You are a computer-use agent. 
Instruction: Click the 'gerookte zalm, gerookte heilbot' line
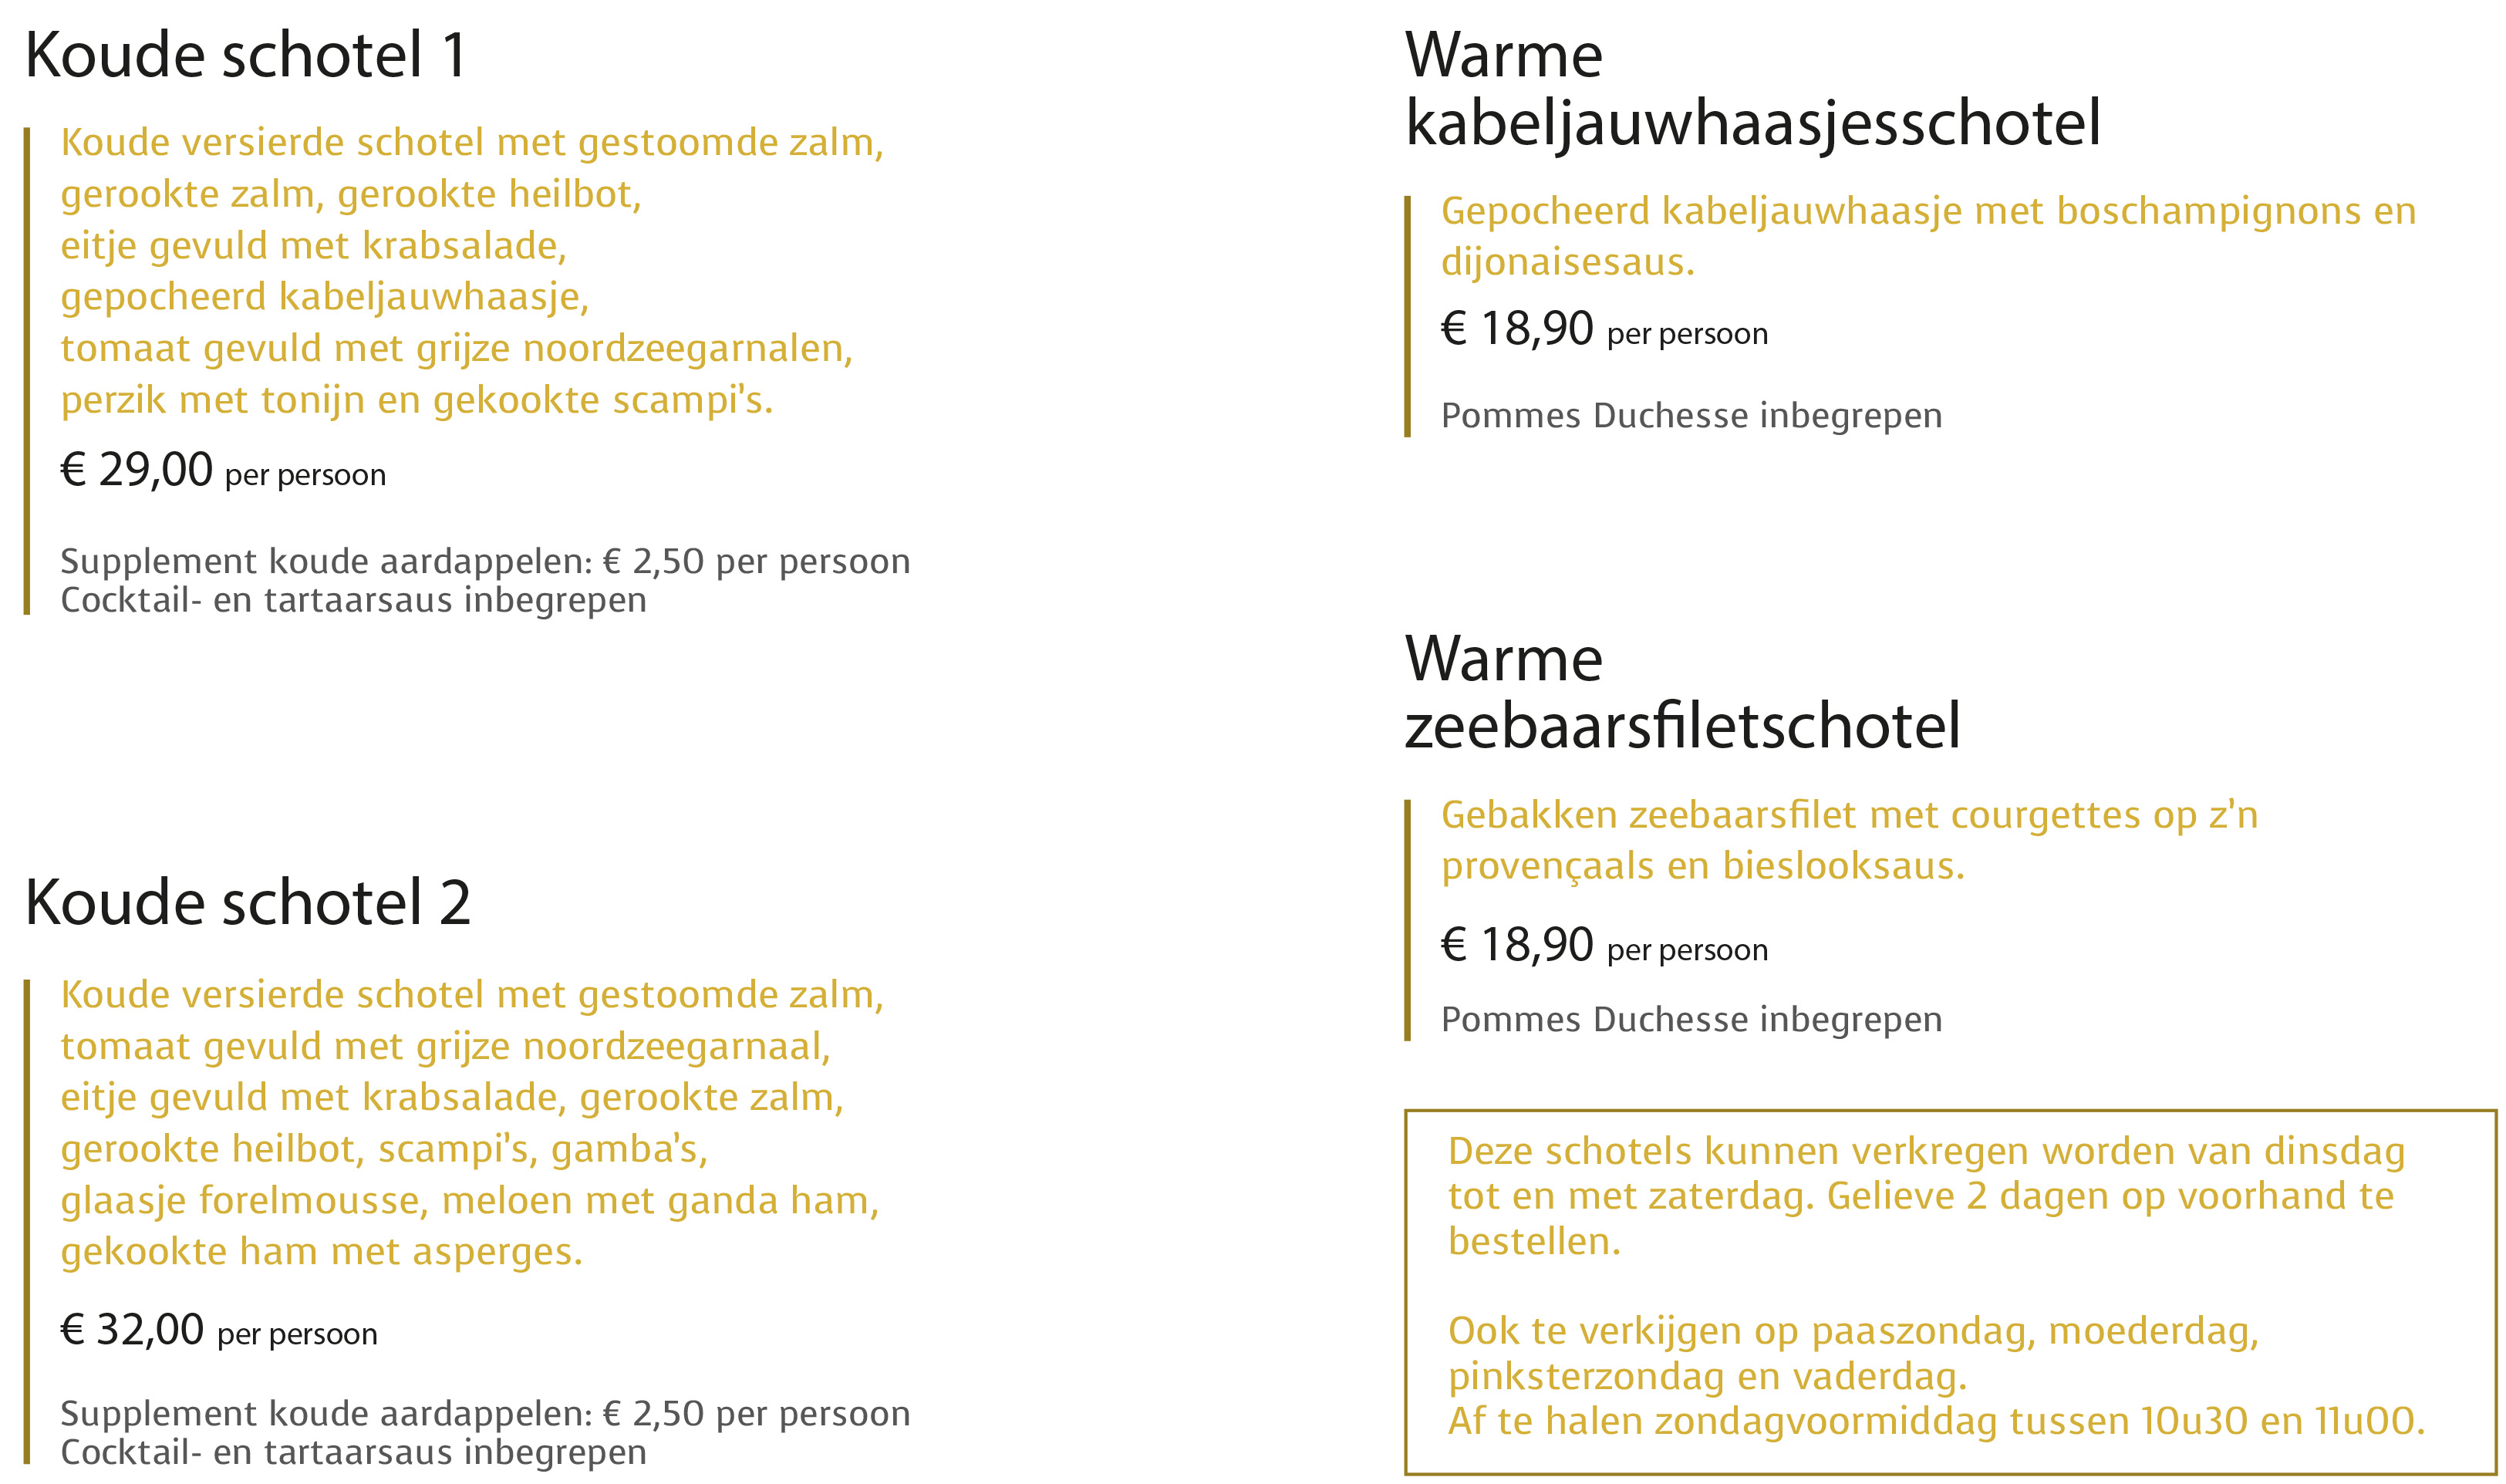coord(351,194)
